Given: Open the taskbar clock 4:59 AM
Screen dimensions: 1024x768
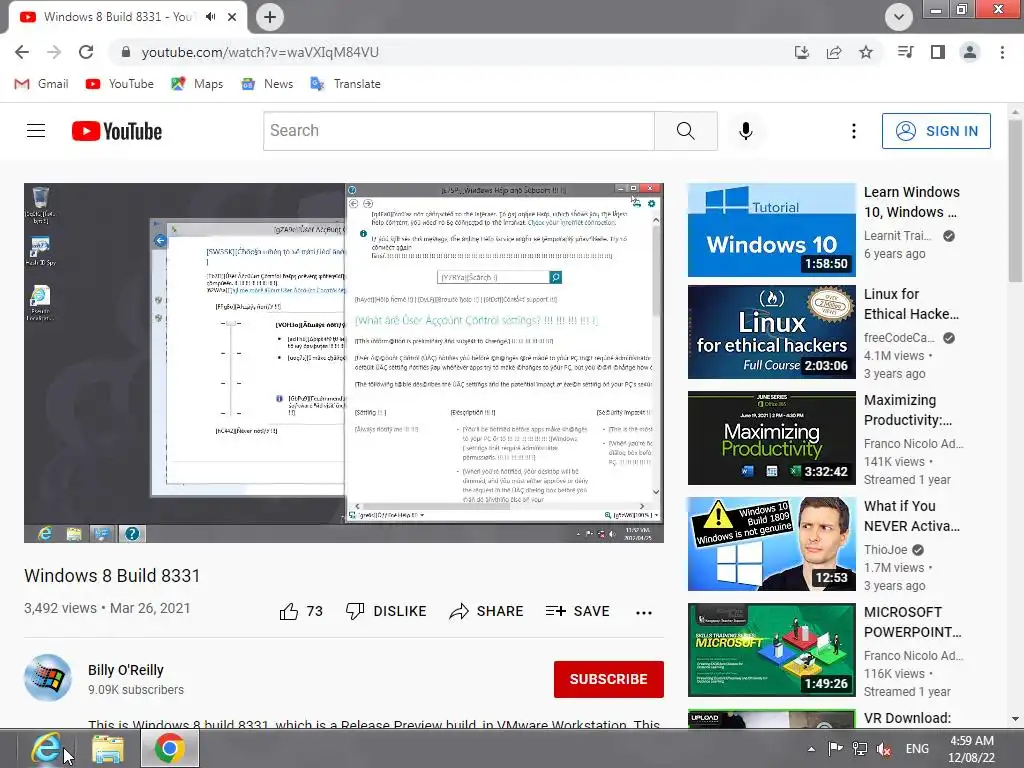Looking at the screenshot, I should coord(972,749).
